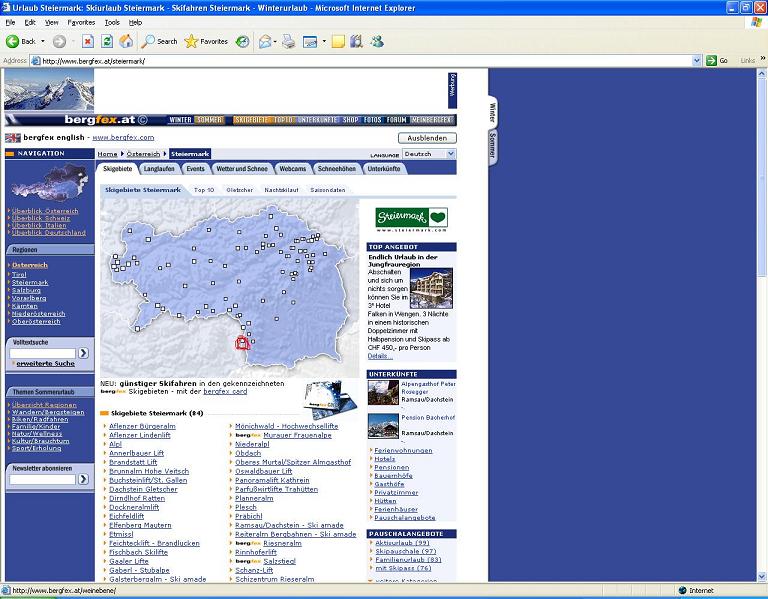Open the Mail toolbar icon
768x599 pixels.
pyautogui.click(x=265, y=42)
